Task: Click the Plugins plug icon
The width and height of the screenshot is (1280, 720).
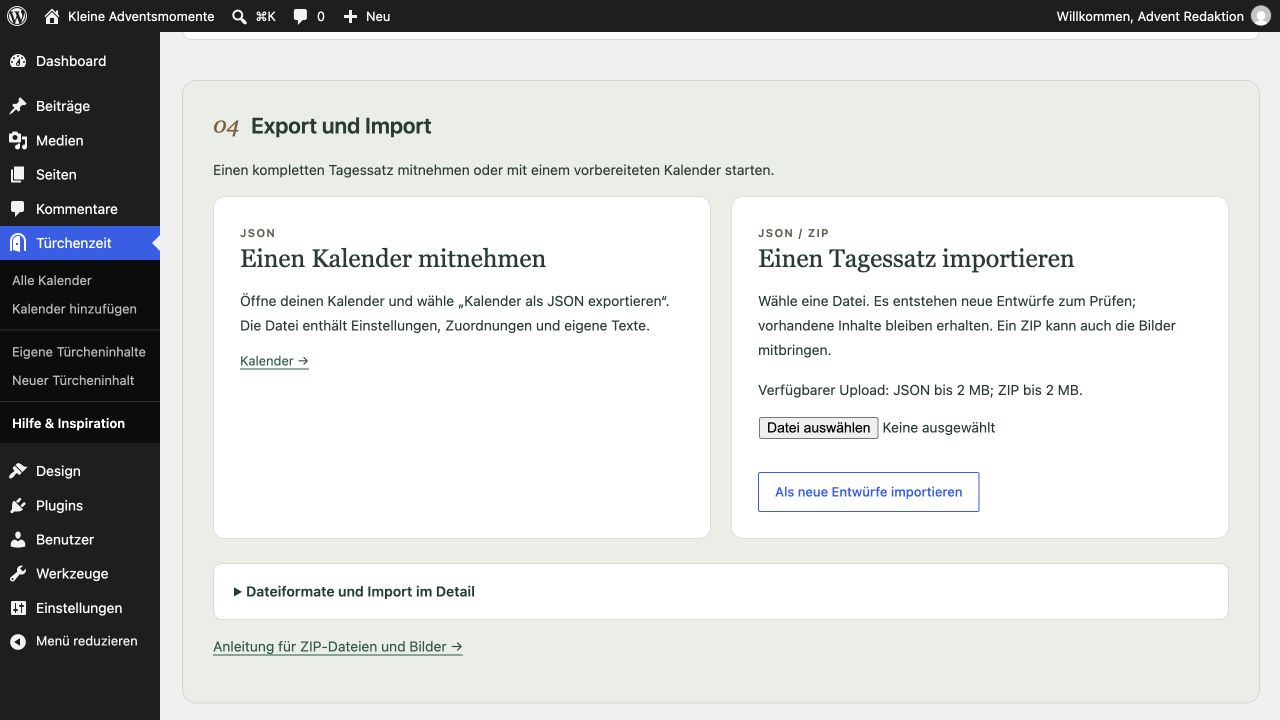Action: (x=18, y=506)
